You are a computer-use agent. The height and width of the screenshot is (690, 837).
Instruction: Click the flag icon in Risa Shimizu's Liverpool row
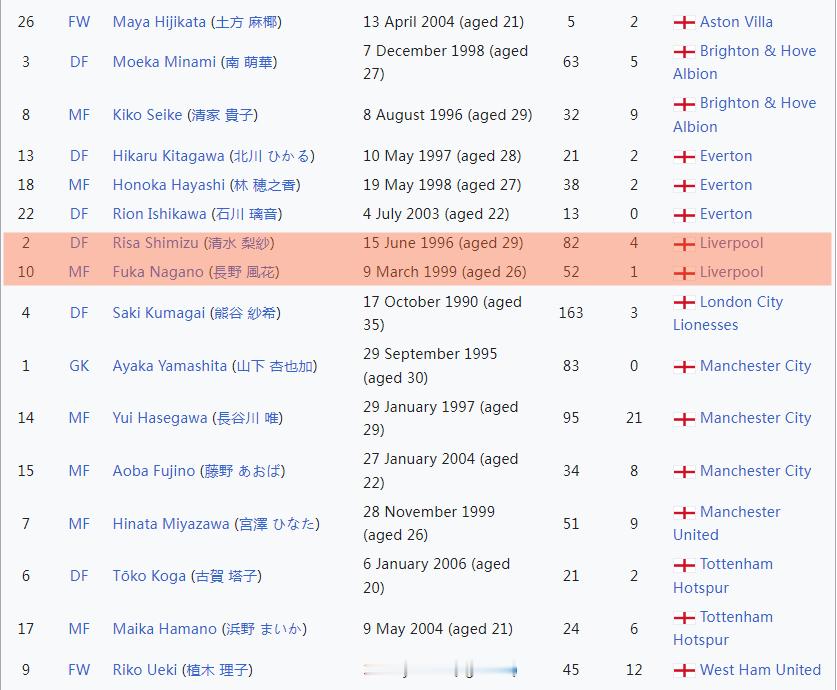coord(684,244)
